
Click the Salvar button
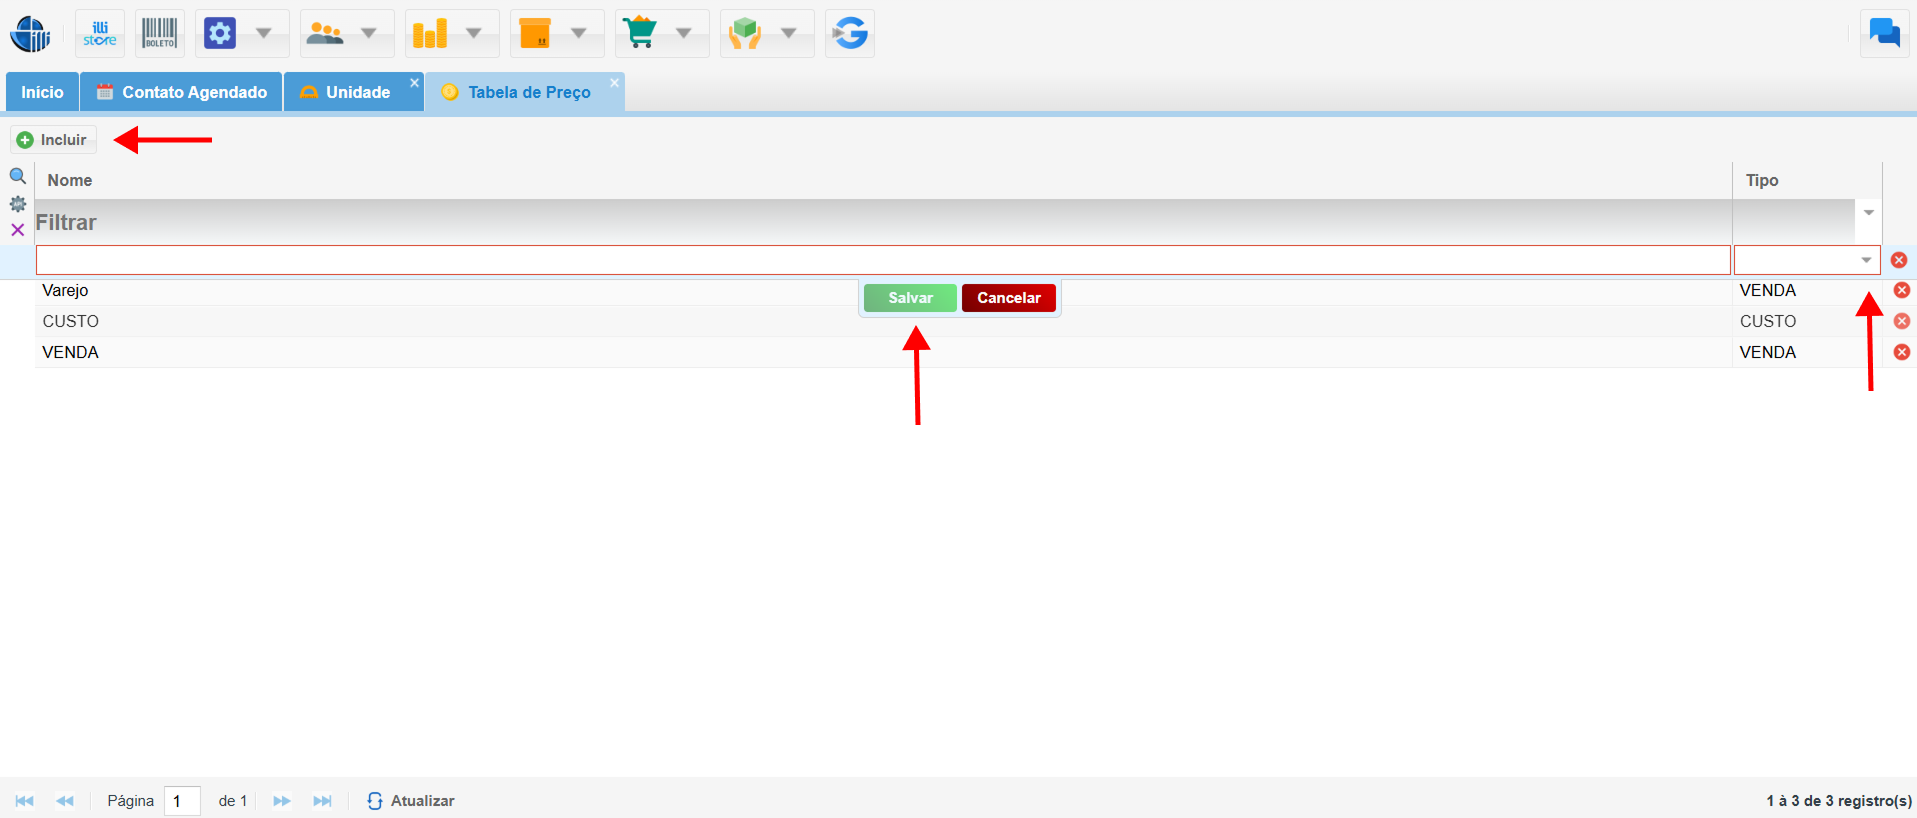(x=910, y=298)
